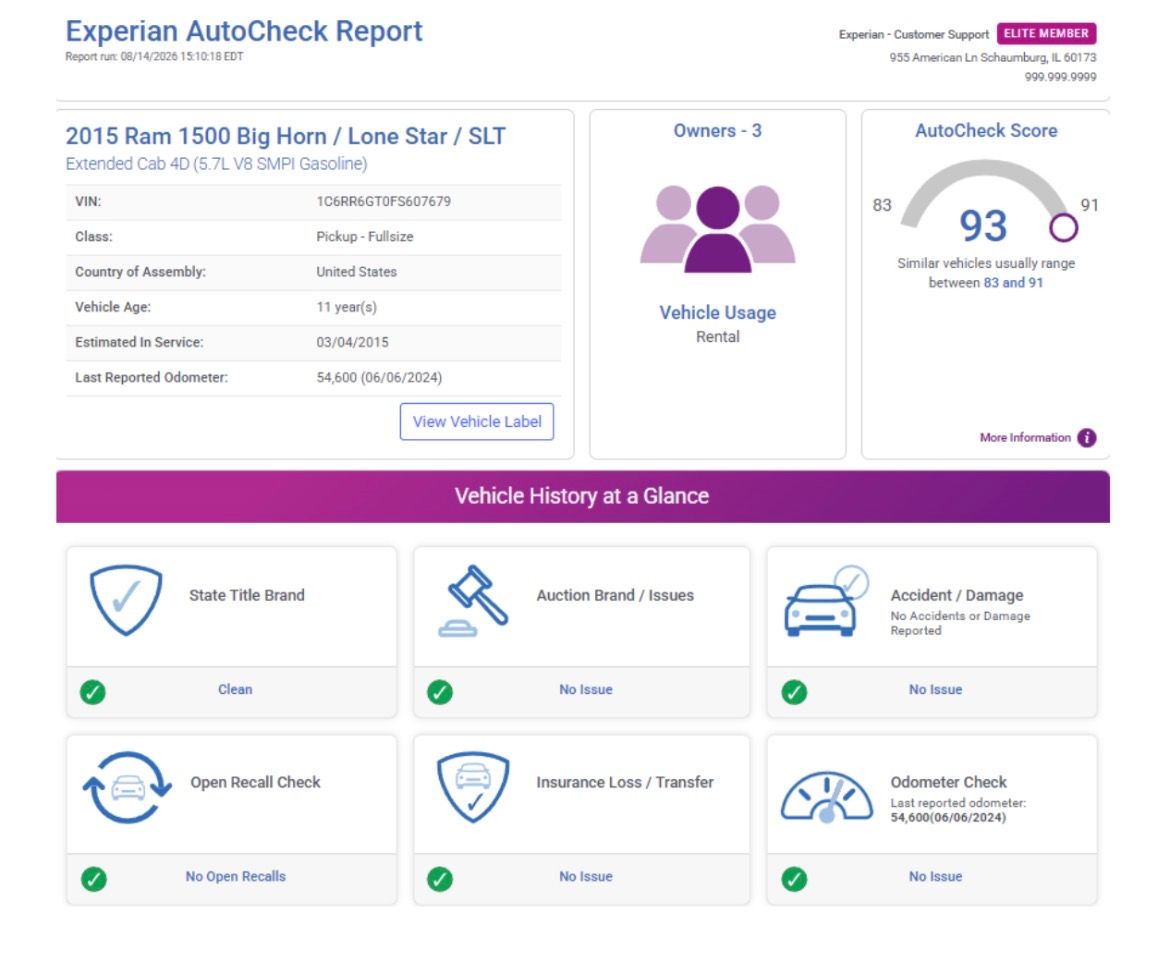The image size is (1170, 967).
Task: Click the Vehicle History at a Glance banner
Action: (583, 496)
